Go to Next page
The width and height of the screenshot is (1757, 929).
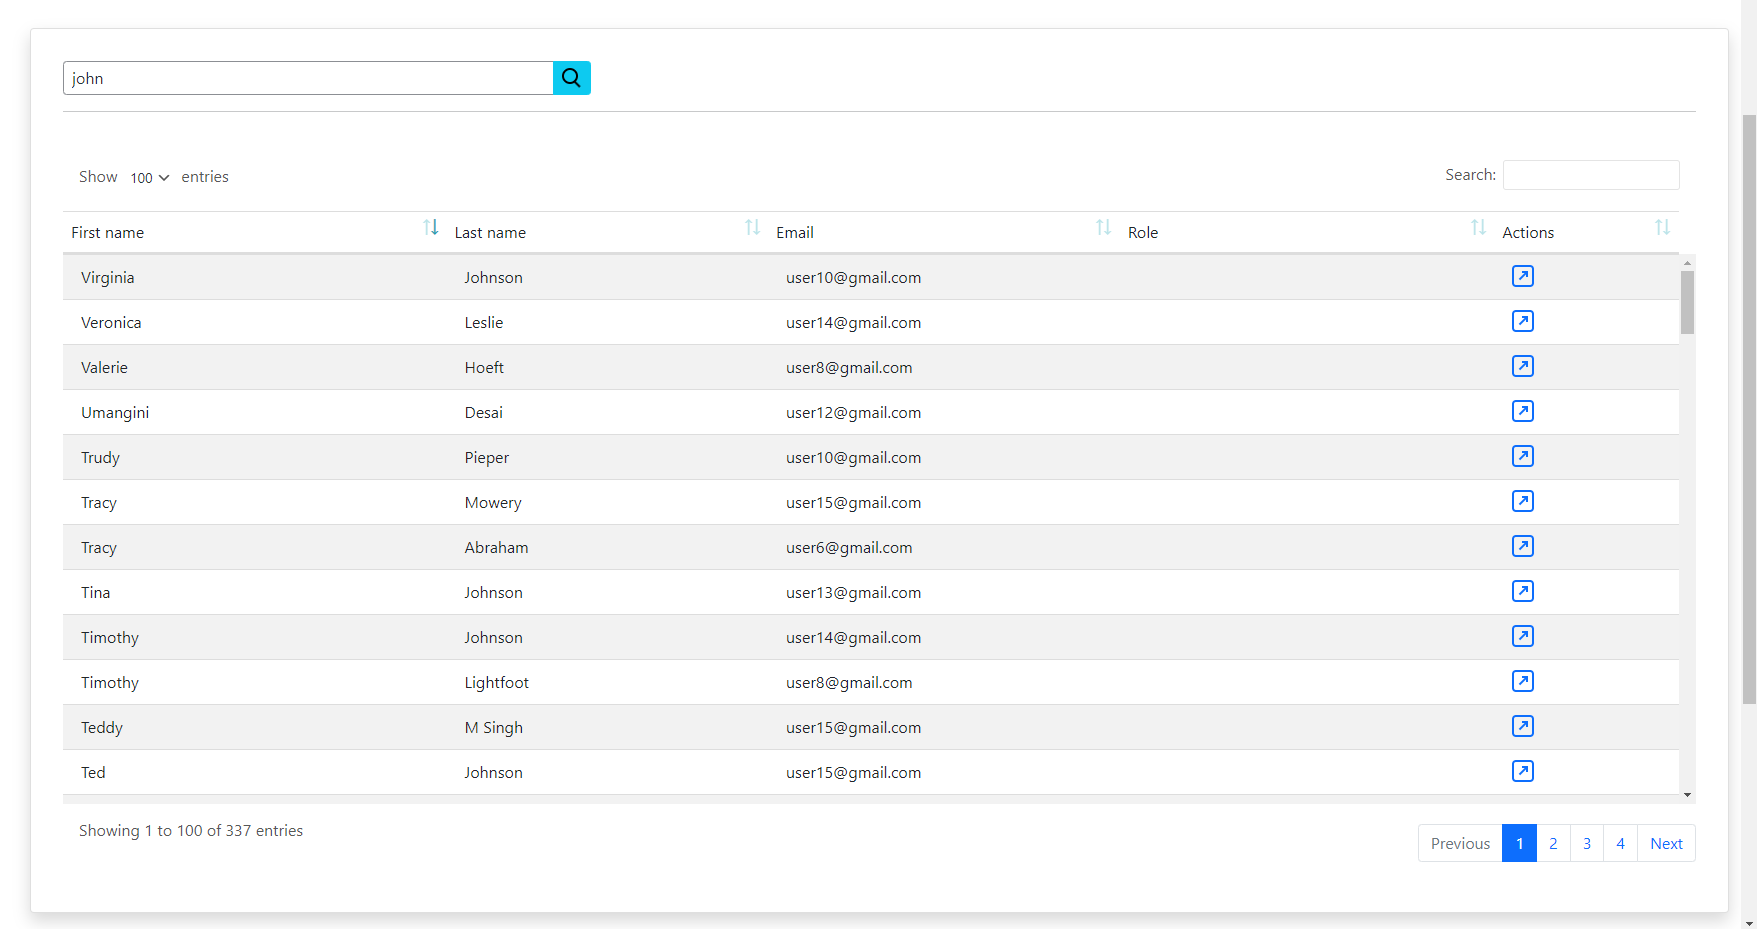[x=1666, y=843]
